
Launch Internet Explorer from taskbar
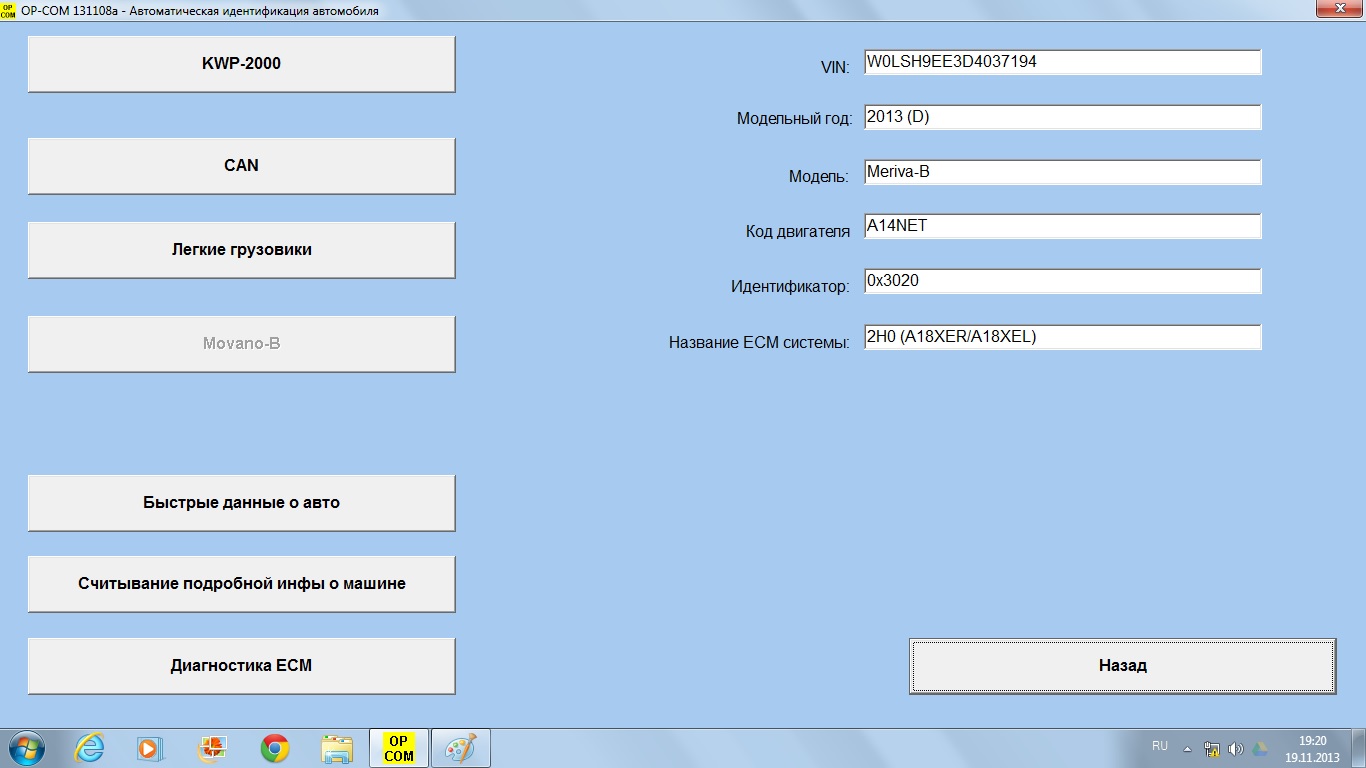90,748
